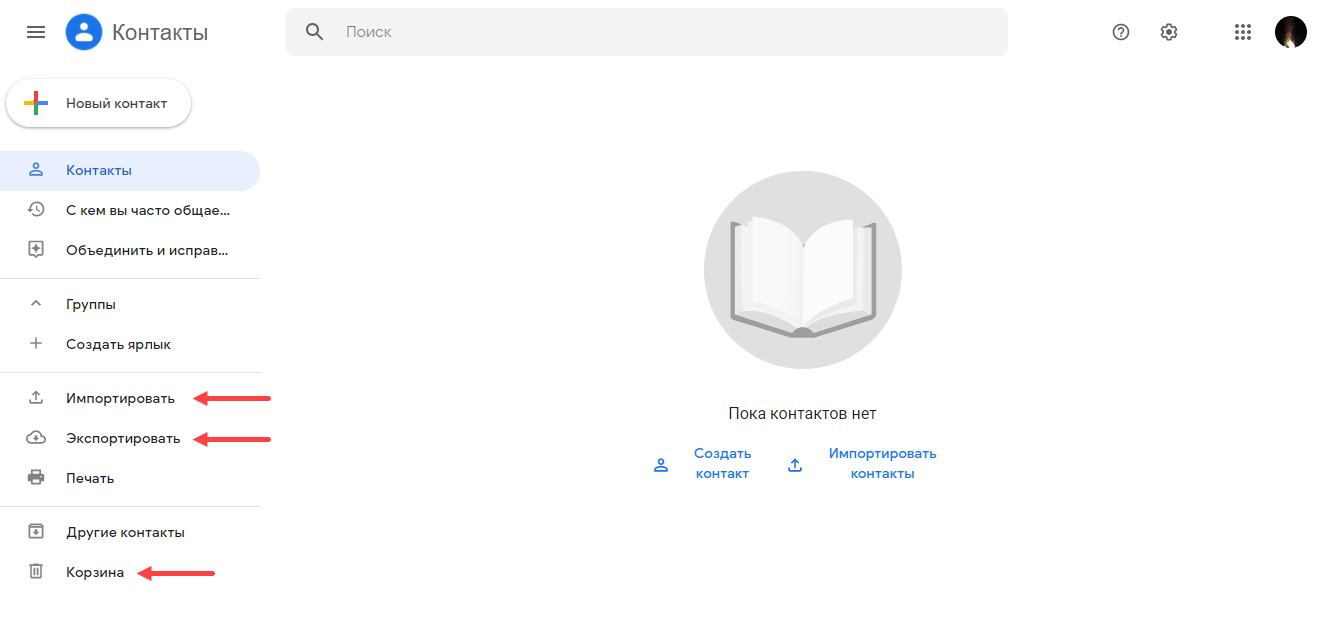The height and width of the screenshot is (627, 1325).
Task: Click the Группы label
Action: pyautogui.click(x=91, y=304)
